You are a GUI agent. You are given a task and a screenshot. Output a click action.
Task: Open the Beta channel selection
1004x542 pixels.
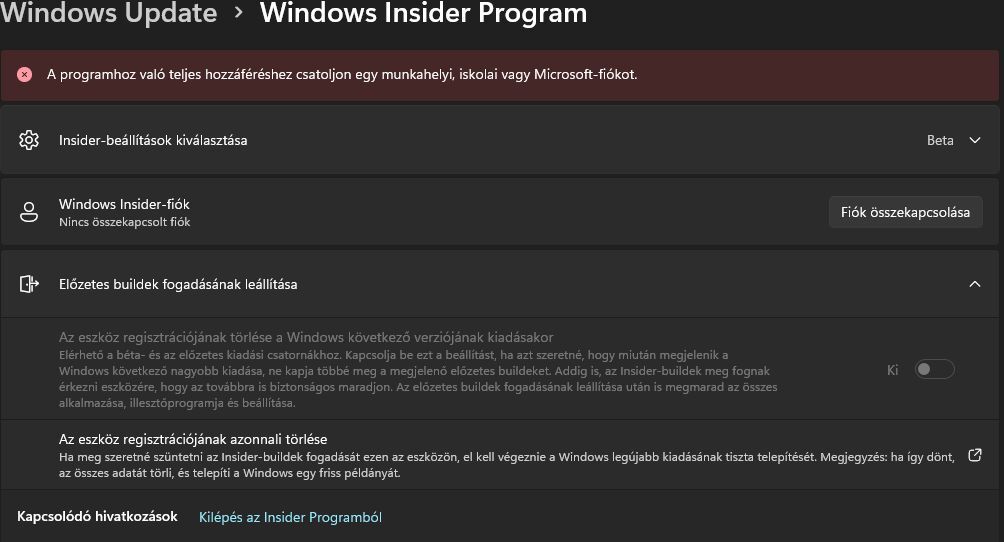click(x=940, y=140)
